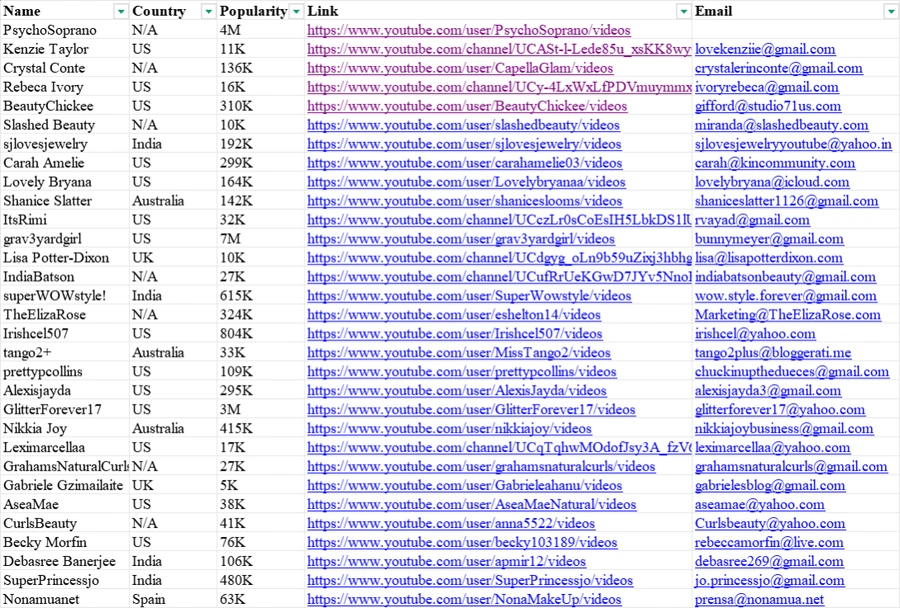Open the SuperWowstyle YouTube videos link
The width and height of the screenshot is (900, 608).
pos(469,296)
